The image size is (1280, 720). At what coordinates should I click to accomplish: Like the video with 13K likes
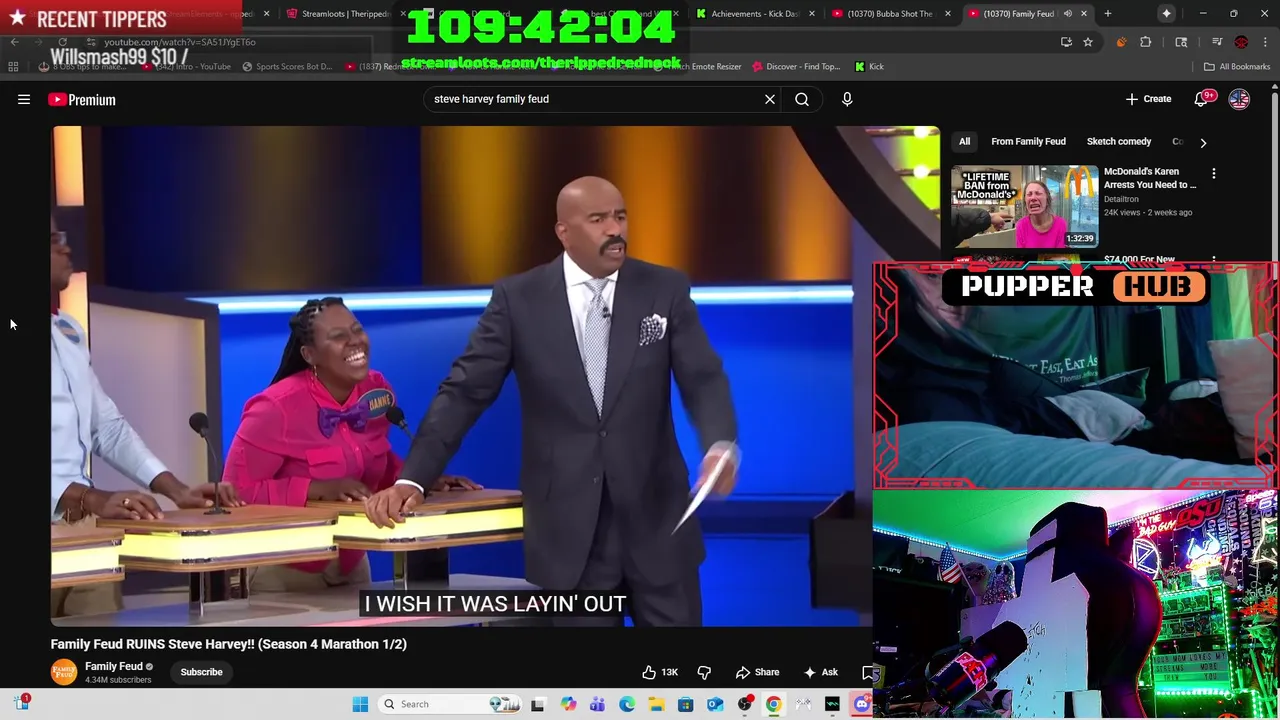pos(659,672)
